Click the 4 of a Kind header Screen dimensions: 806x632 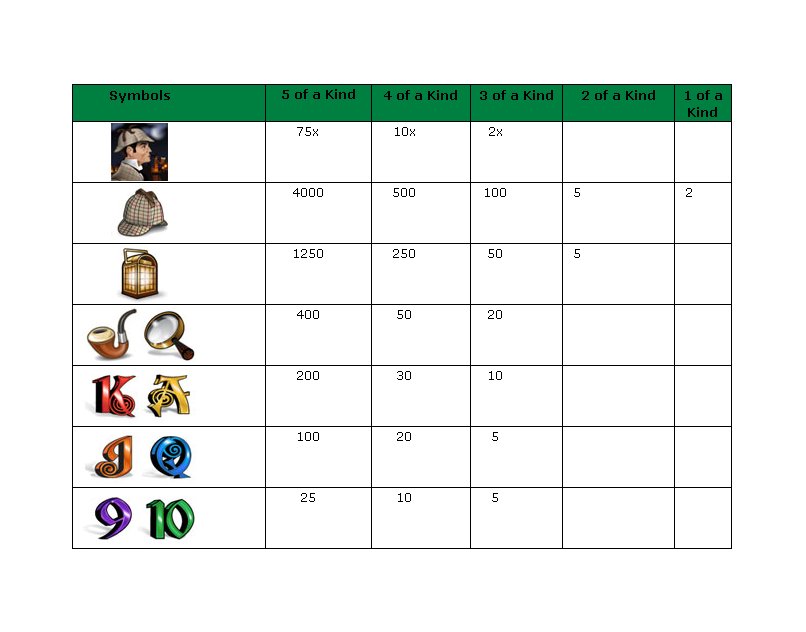pyautogui.click(x=420, y=96)
